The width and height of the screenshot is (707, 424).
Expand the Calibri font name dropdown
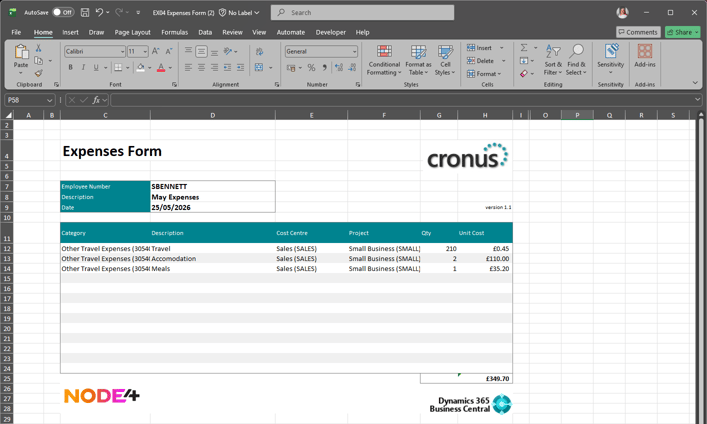point(122,51)
